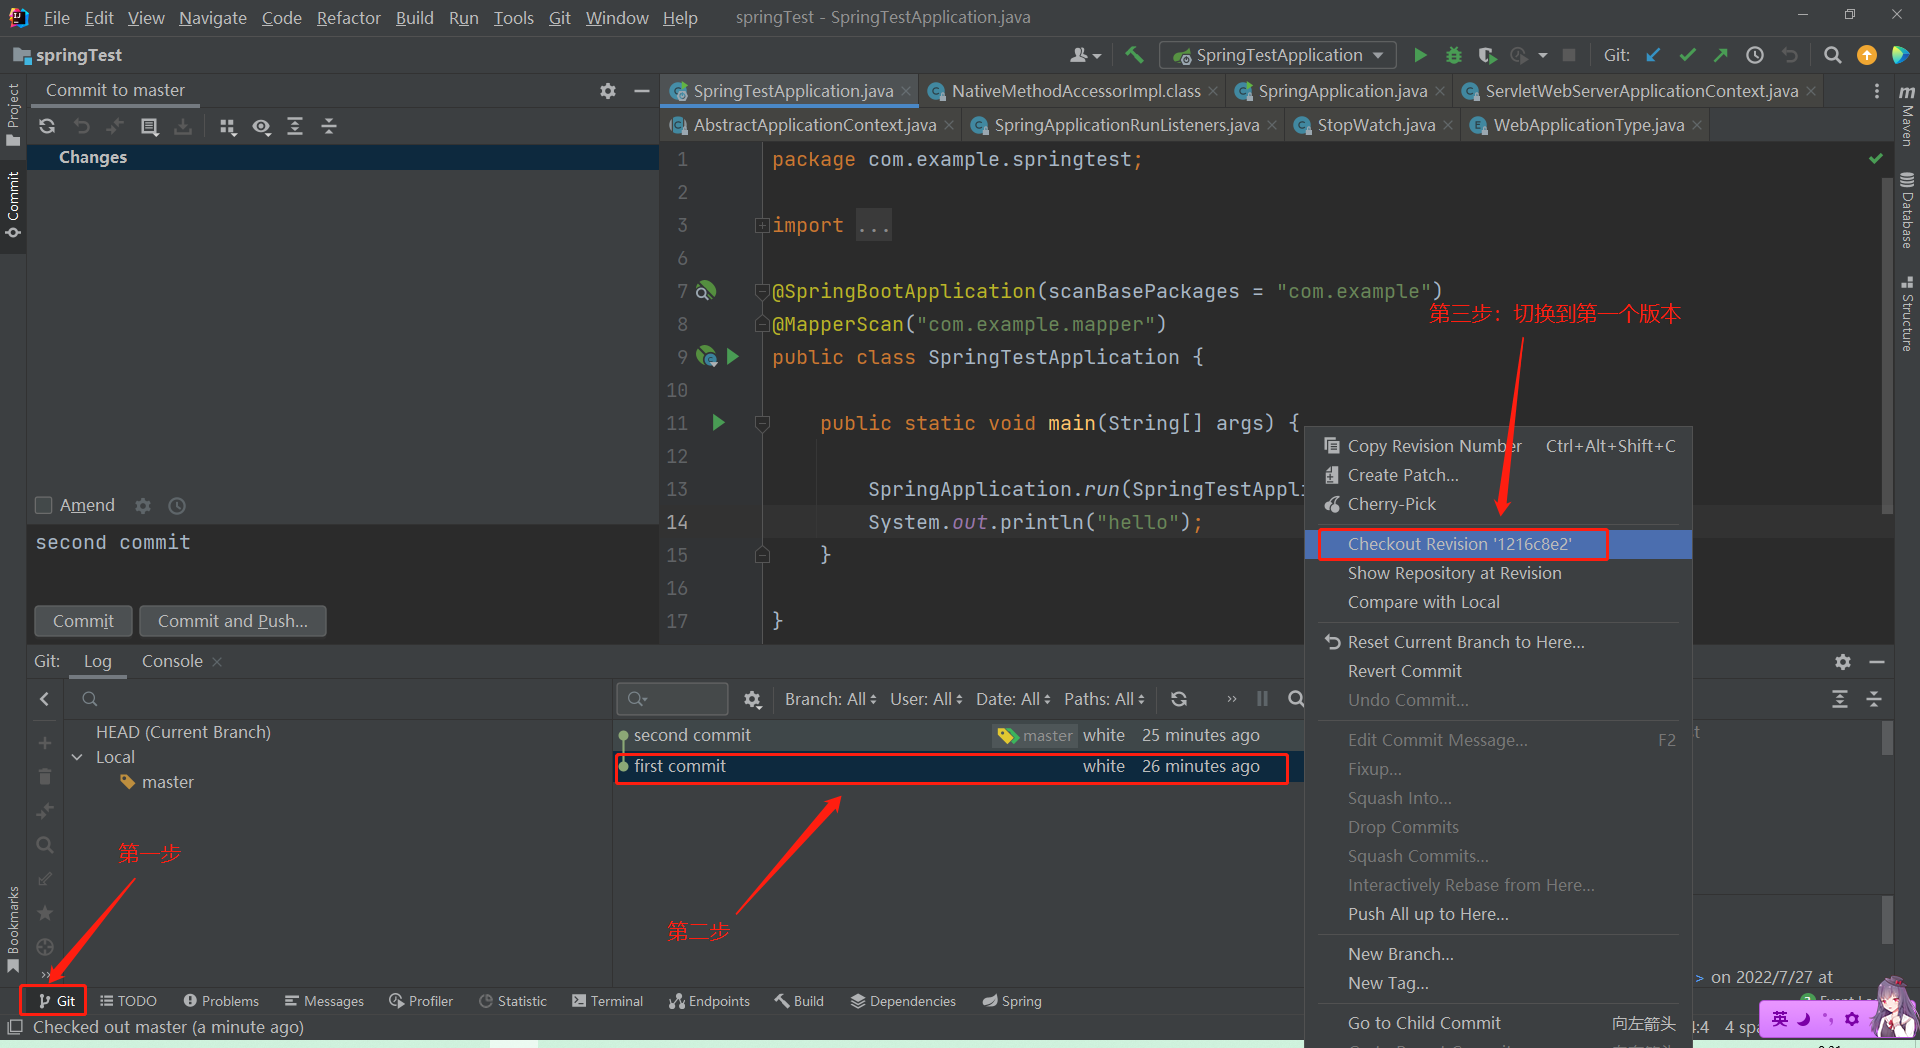Screen dimensions: 1920x1048
Task: Select New Branch... from context menu
Action: (1498, 954)
